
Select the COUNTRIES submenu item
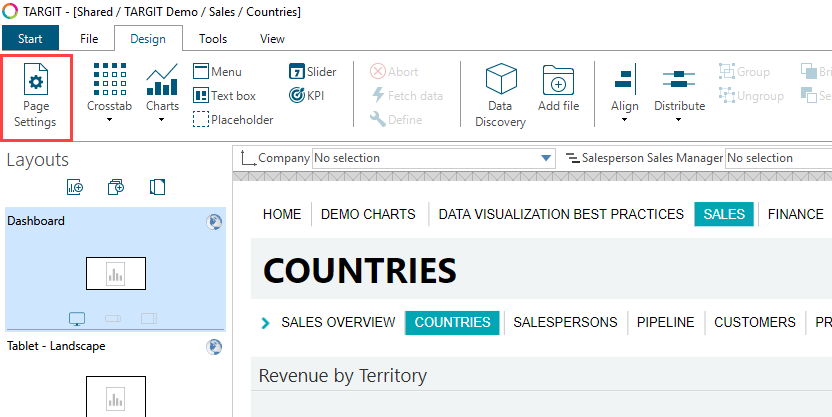click(452, 323)
